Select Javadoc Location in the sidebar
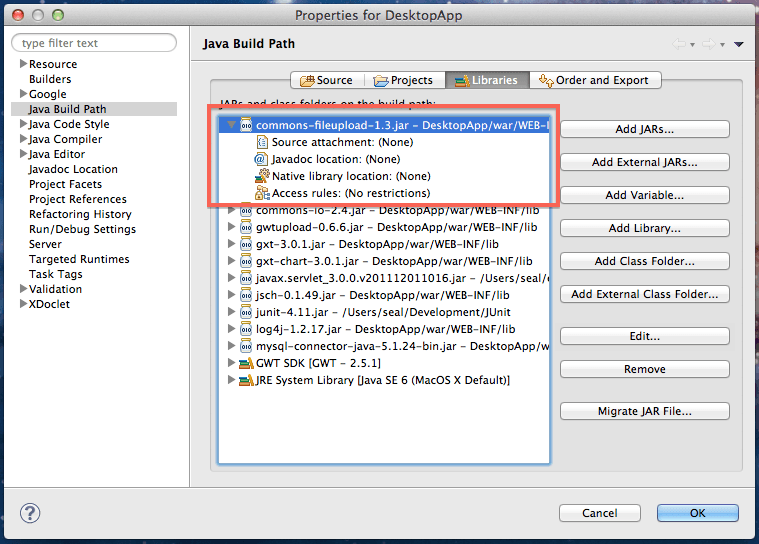This screenshot has height=544, width=759. pyautogui.click(x=73, y=169)
